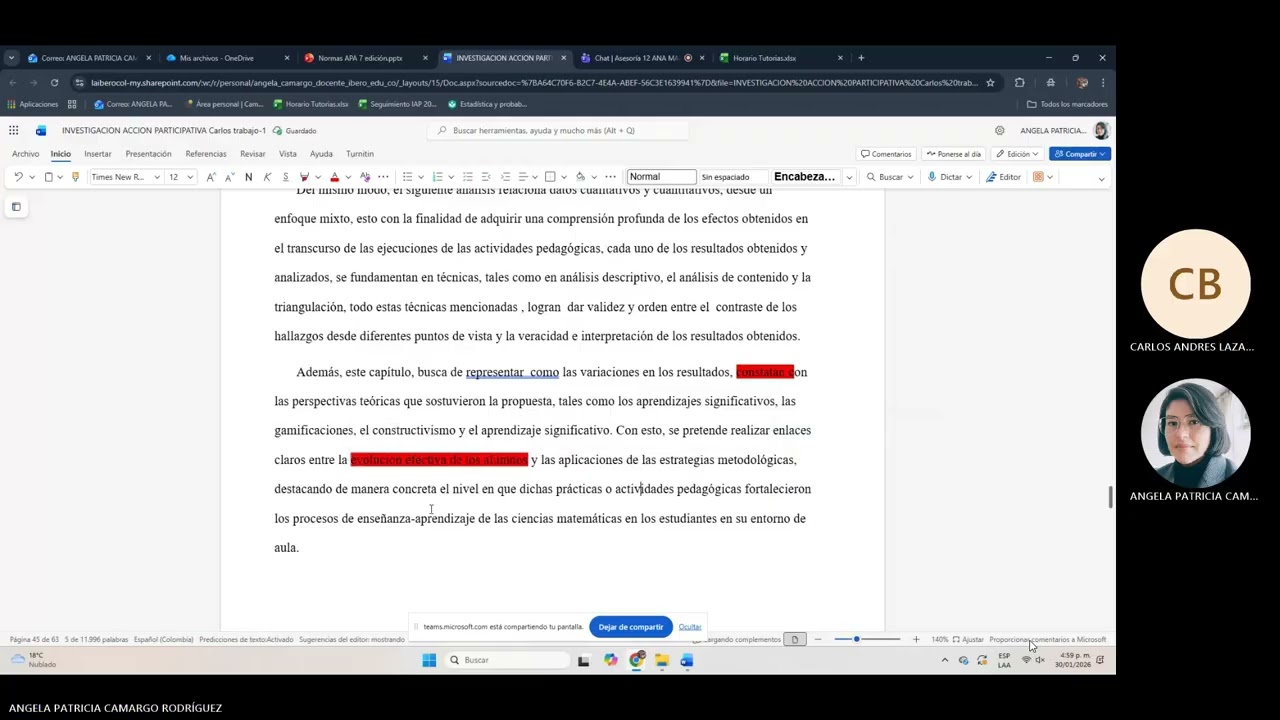This screenshot has height=720, width=1280.
Task: Click the Ponerse al día button
Action: click(x=954, y=154)
